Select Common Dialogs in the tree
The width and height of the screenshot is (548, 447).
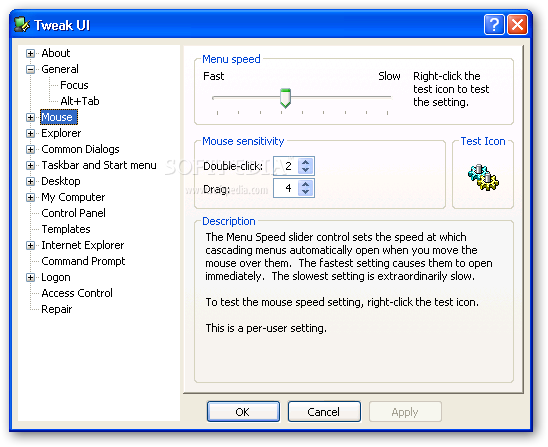80,149
